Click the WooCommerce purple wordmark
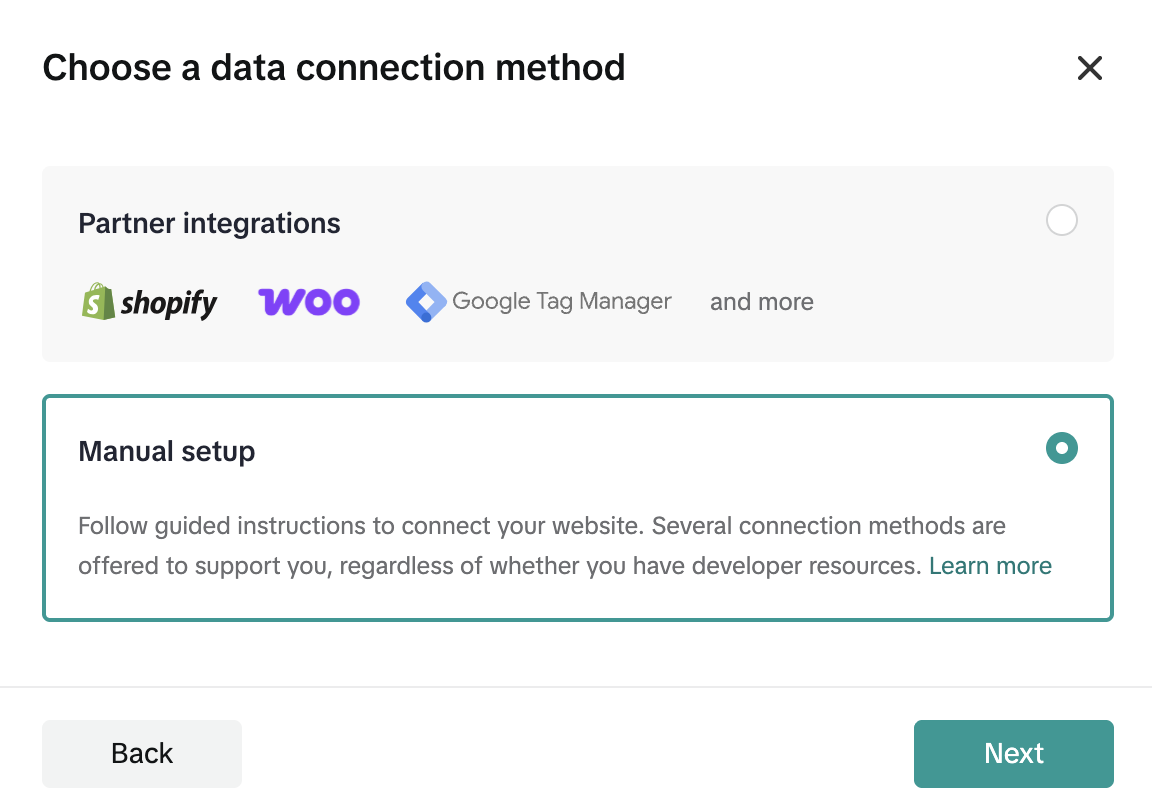Viewport: 1152px width, 812px height. 308,301
